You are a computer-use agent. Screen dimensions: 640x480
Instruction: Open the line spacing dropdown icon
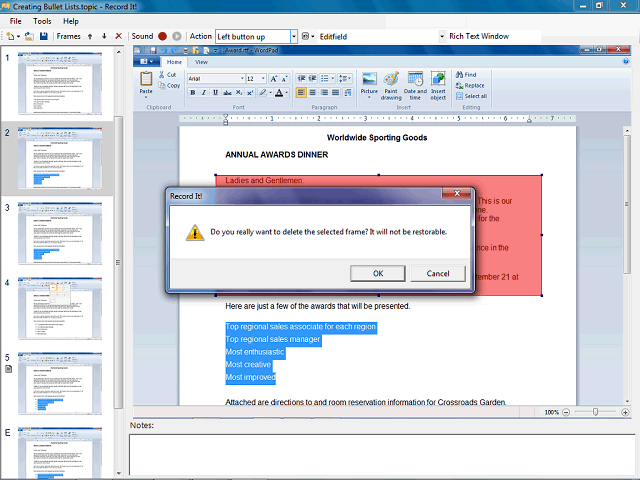[x=344, y=78]
